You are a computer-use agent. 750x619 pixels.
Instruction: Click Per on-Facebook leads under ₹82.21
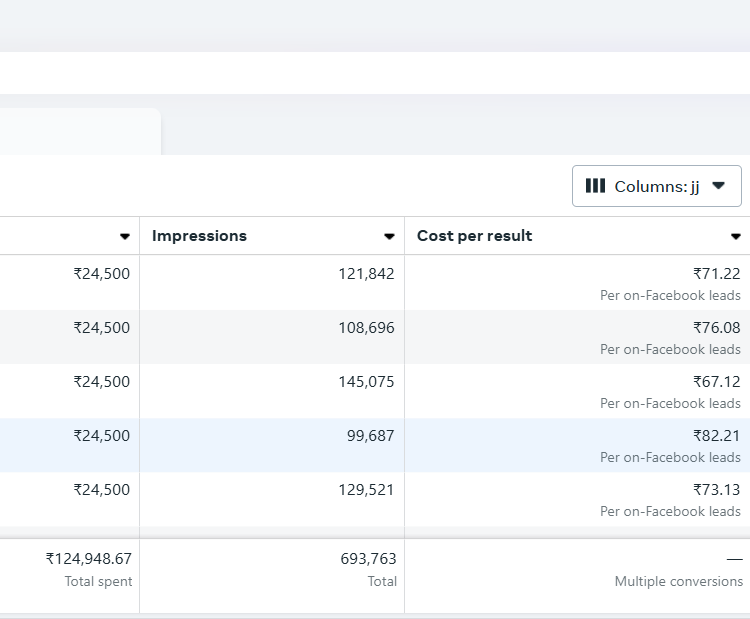[x=671, y=458]
